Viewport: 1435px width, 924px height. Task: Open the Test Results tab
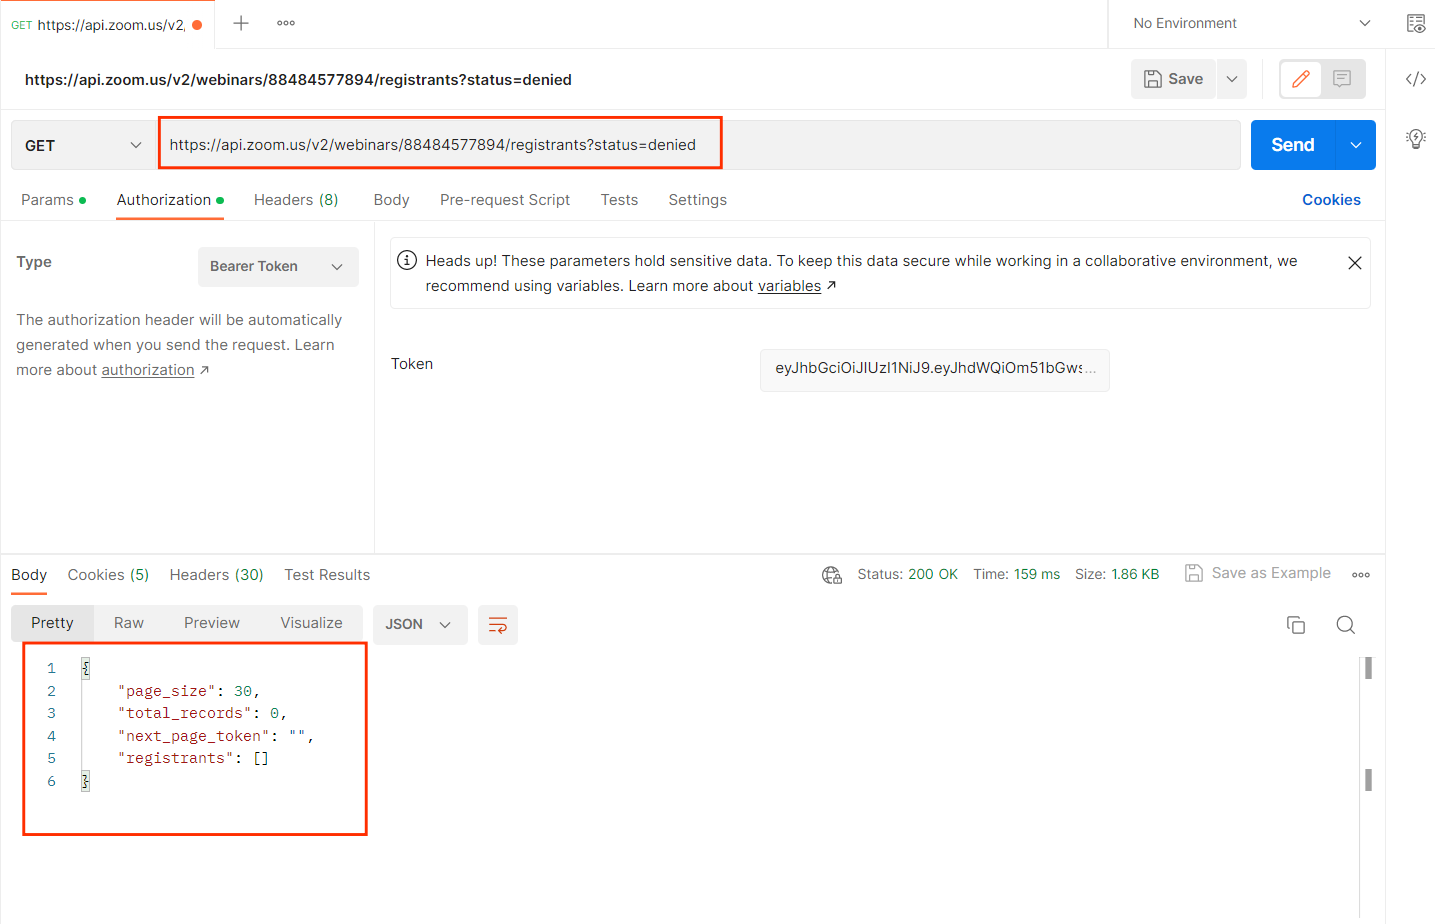tap(327, 575)
